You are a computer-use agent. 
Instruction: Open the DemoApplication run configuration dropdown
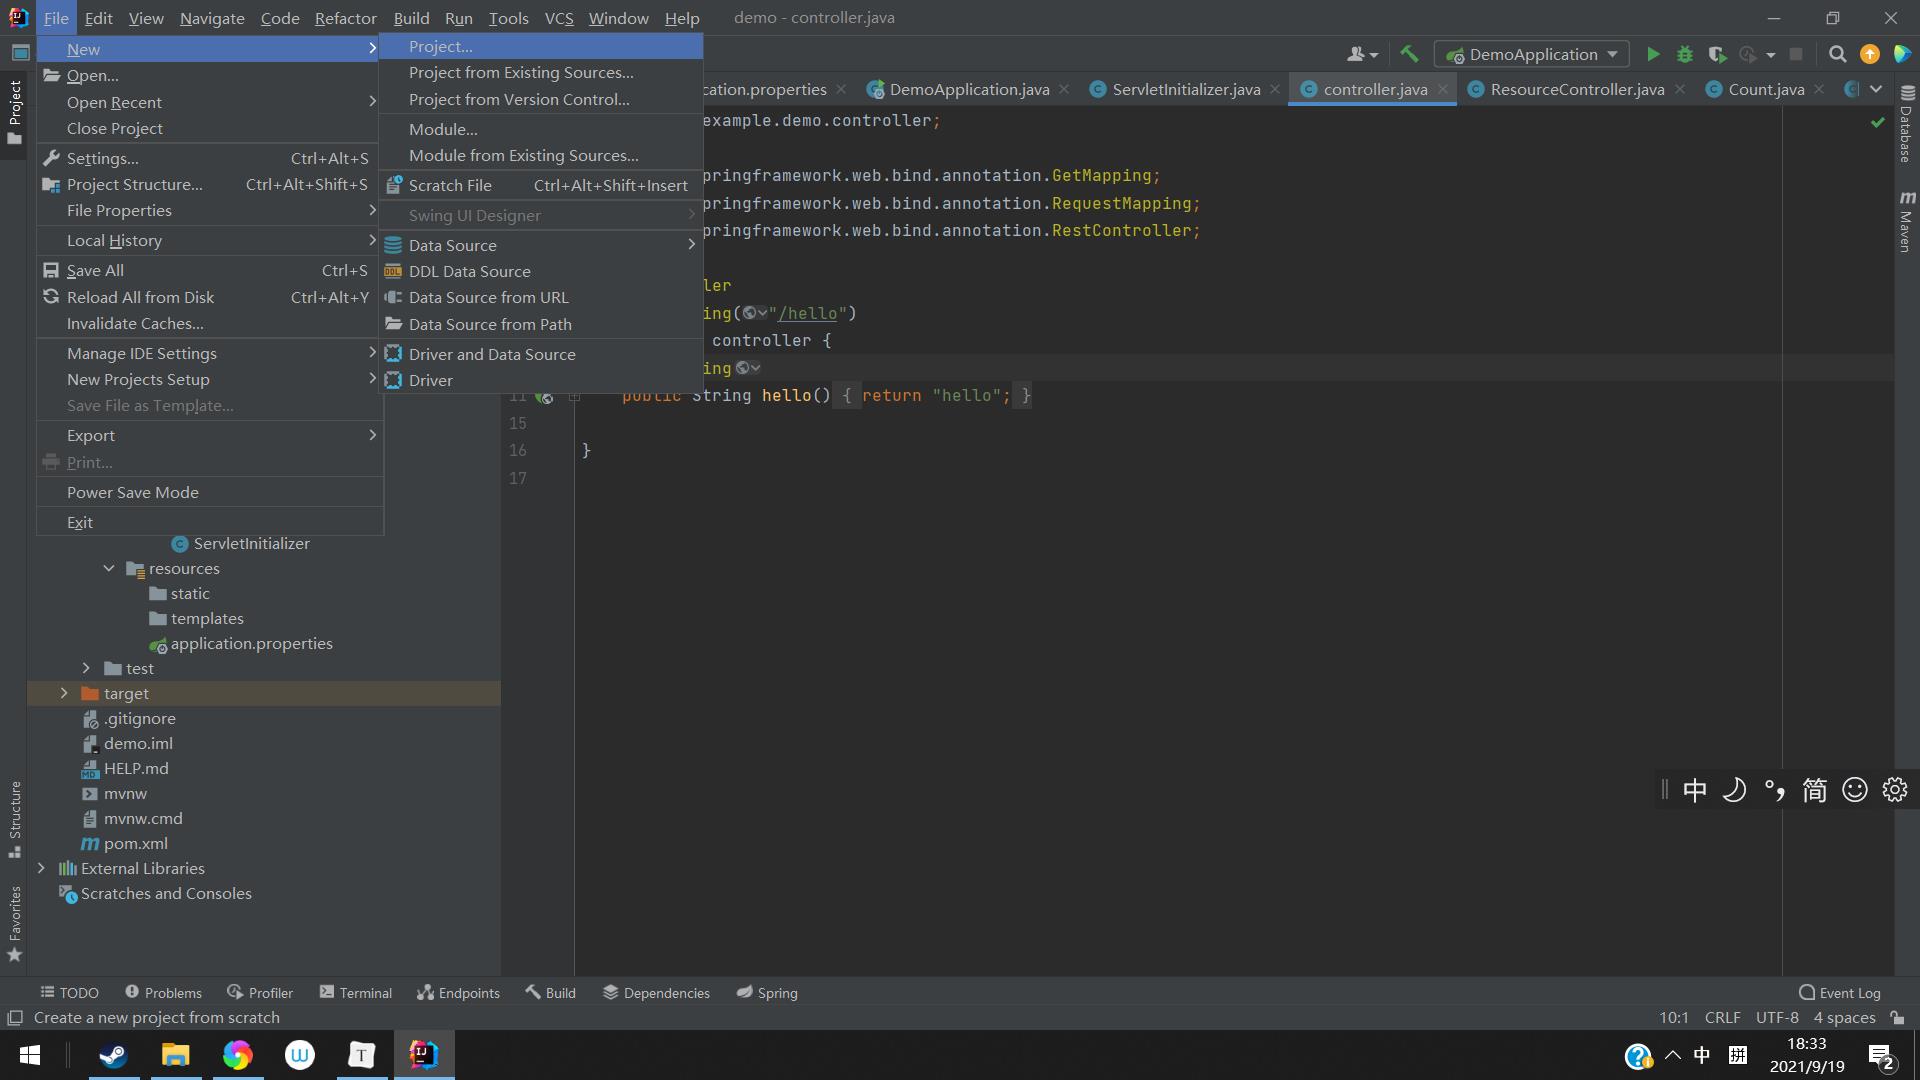(1532, 54)
